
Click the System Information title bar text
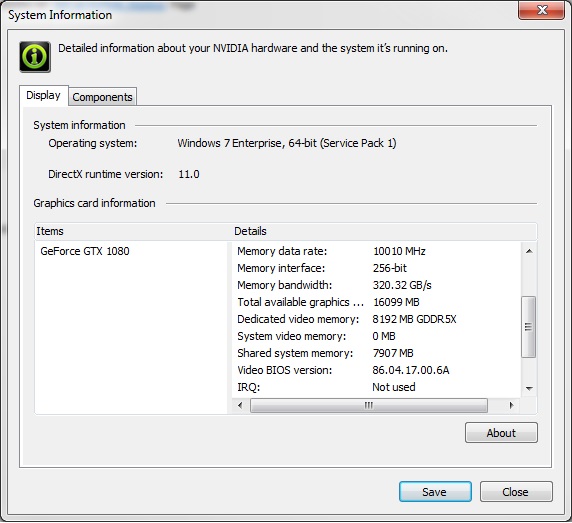[60, 15]
